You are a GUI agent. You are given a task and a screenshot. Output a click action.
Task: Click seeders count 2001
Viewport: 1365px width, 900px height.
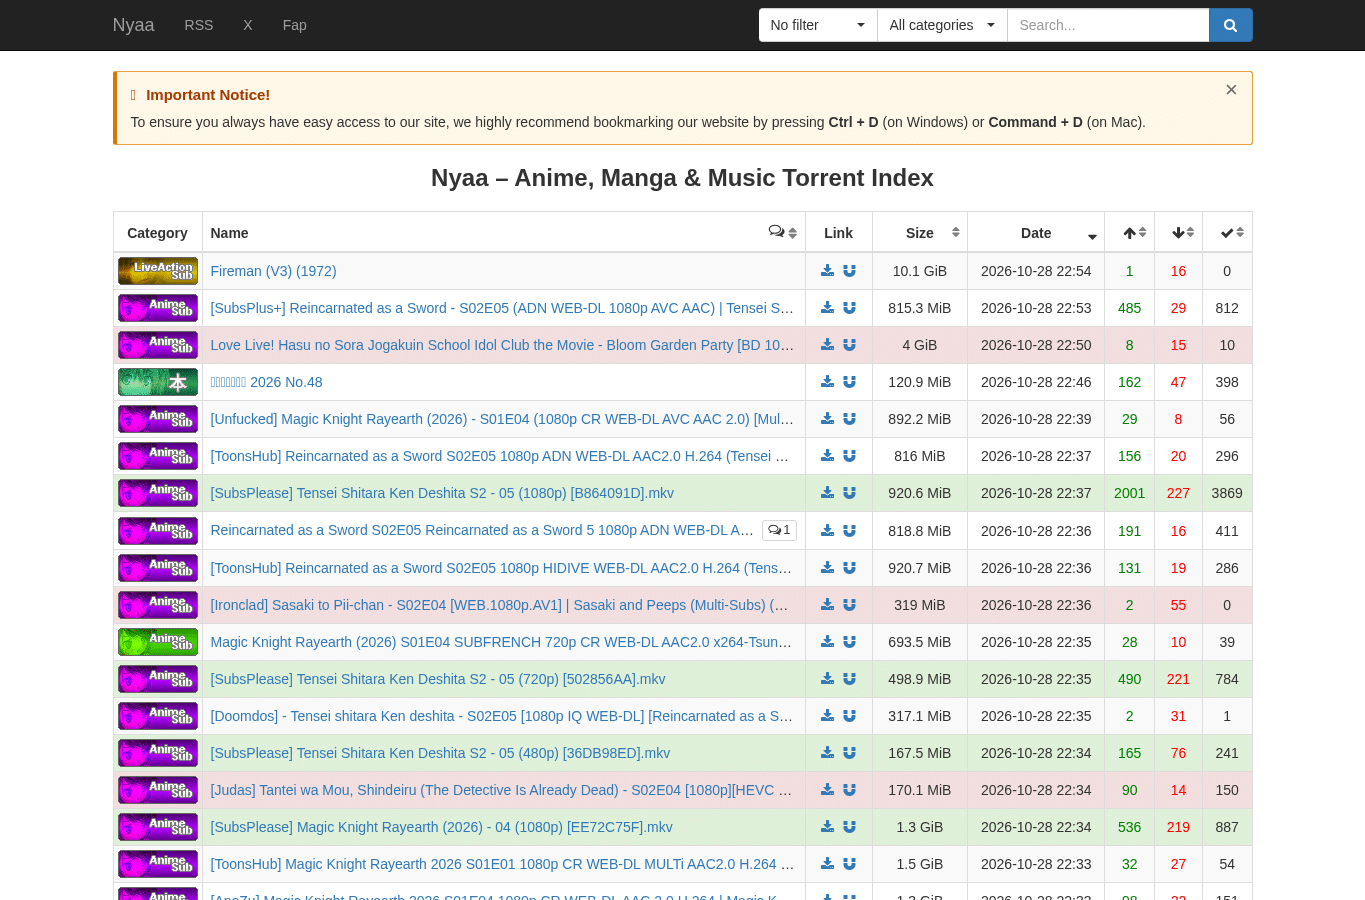[1130, 493]
